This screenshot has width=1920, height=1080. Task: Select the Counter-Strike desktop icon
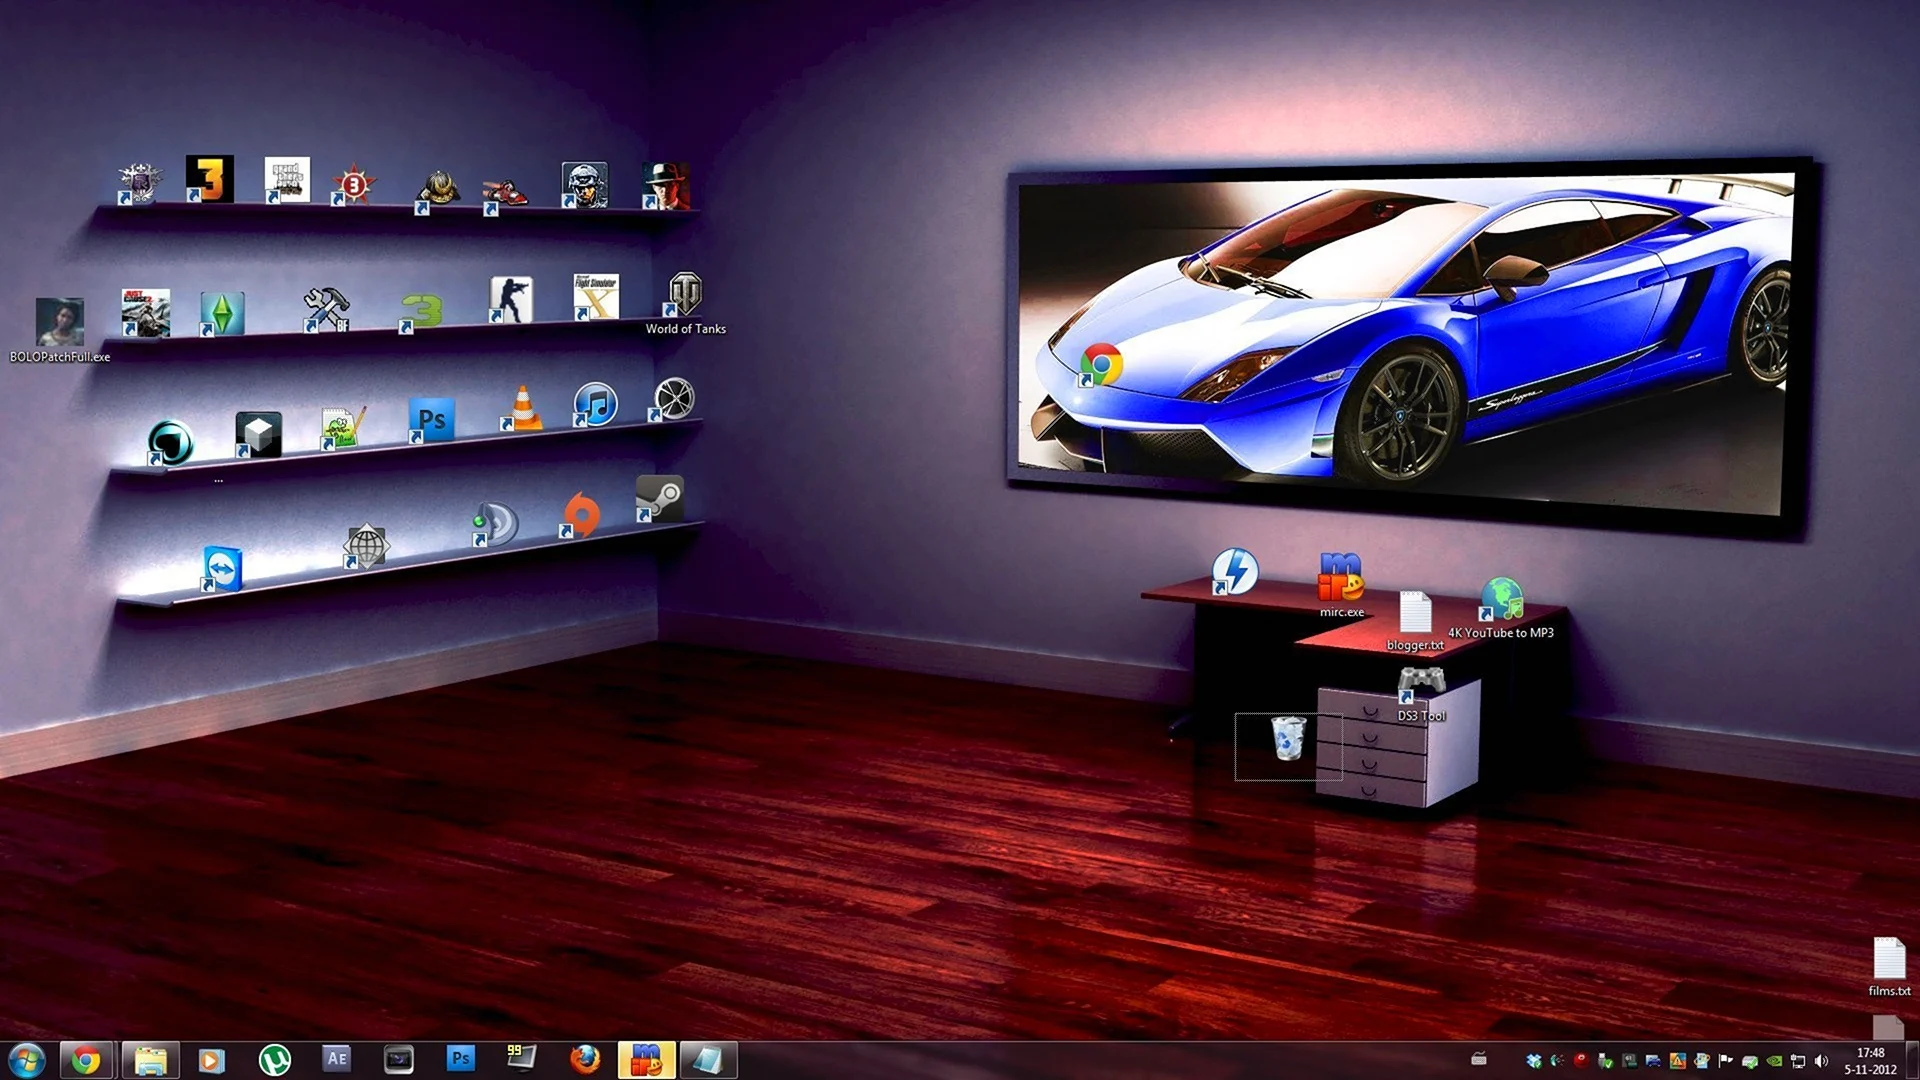pyautogui.click(x=511, y=299)
